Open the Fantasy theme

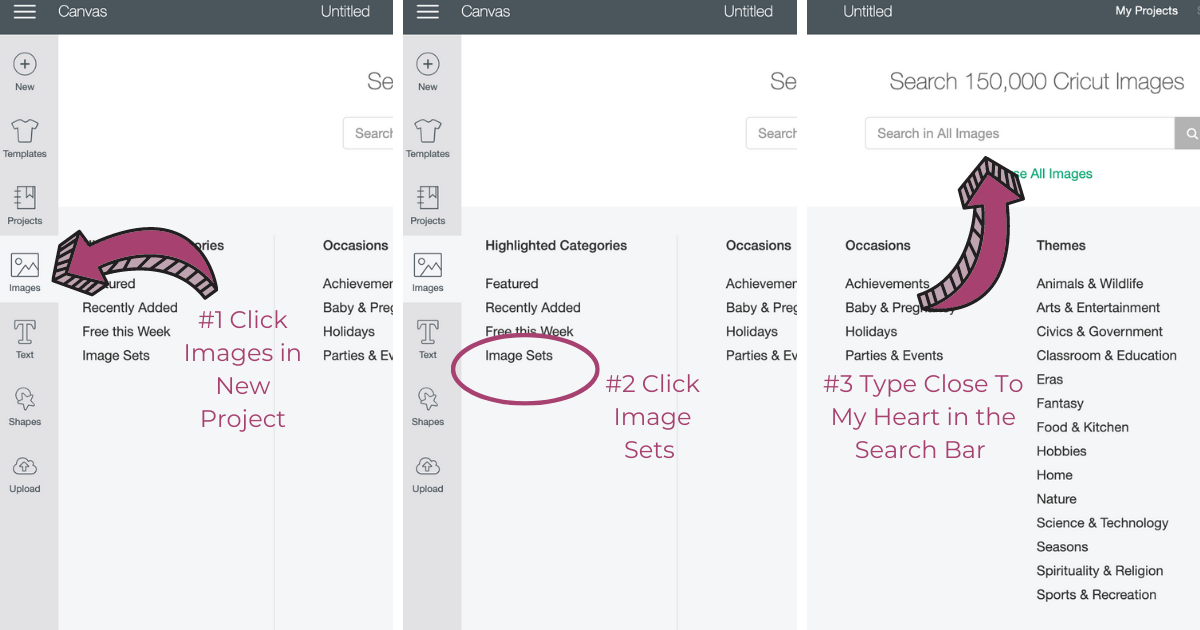coord(1060,404)
